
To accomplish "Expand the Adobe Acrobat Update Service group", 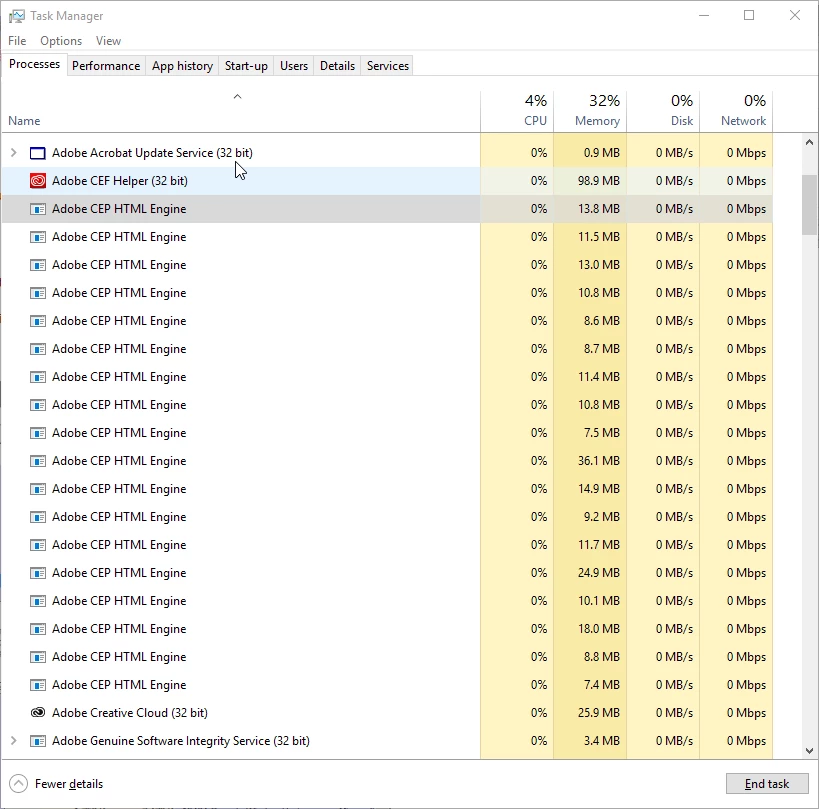I will 14,153.
